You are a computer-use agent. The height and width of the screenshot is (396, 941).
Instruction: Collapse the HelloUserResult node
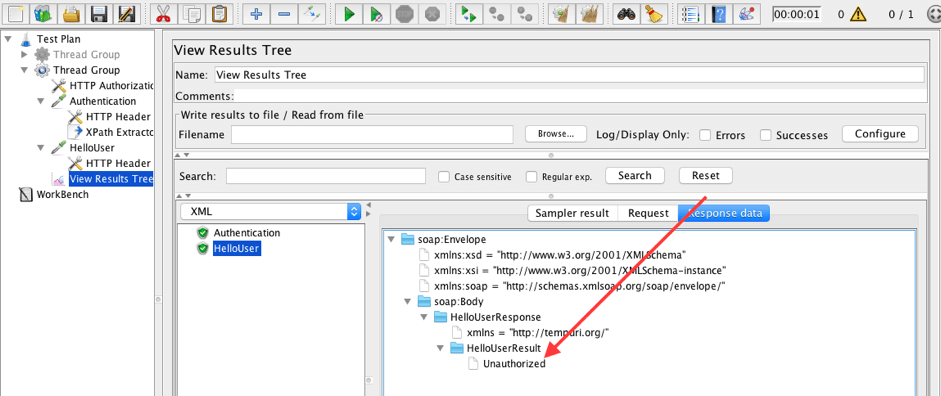[441, 348]
